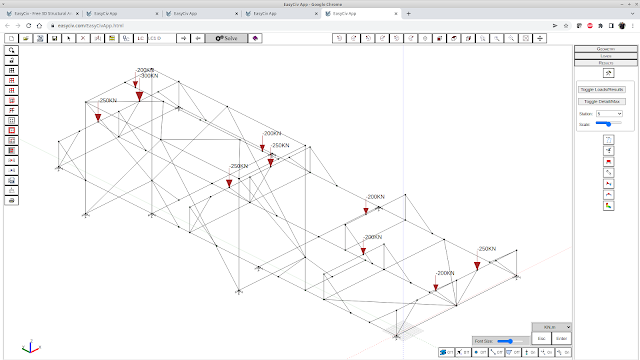Toggle the node dot display switch

click(480, 352)
